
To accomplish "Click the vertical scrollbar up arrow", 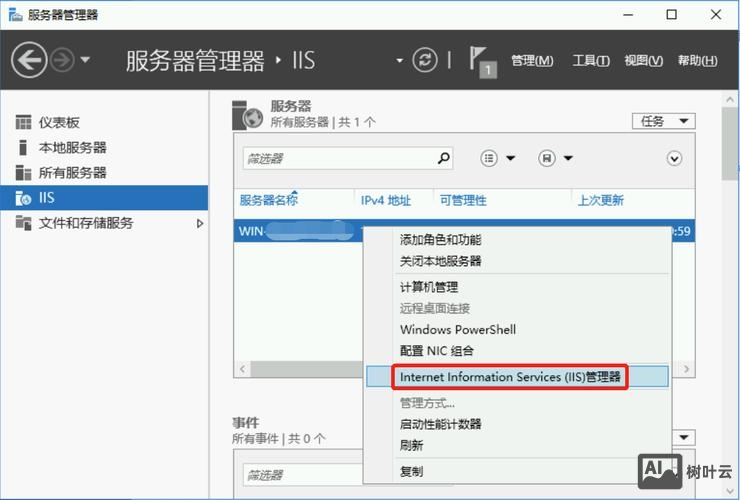I will 730,100.
